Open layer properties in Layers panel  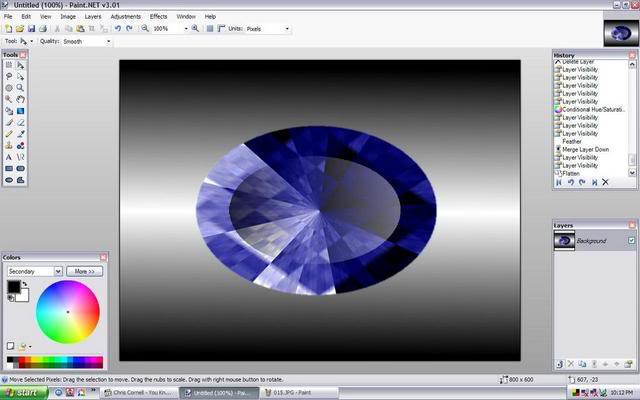pos(628,364)
